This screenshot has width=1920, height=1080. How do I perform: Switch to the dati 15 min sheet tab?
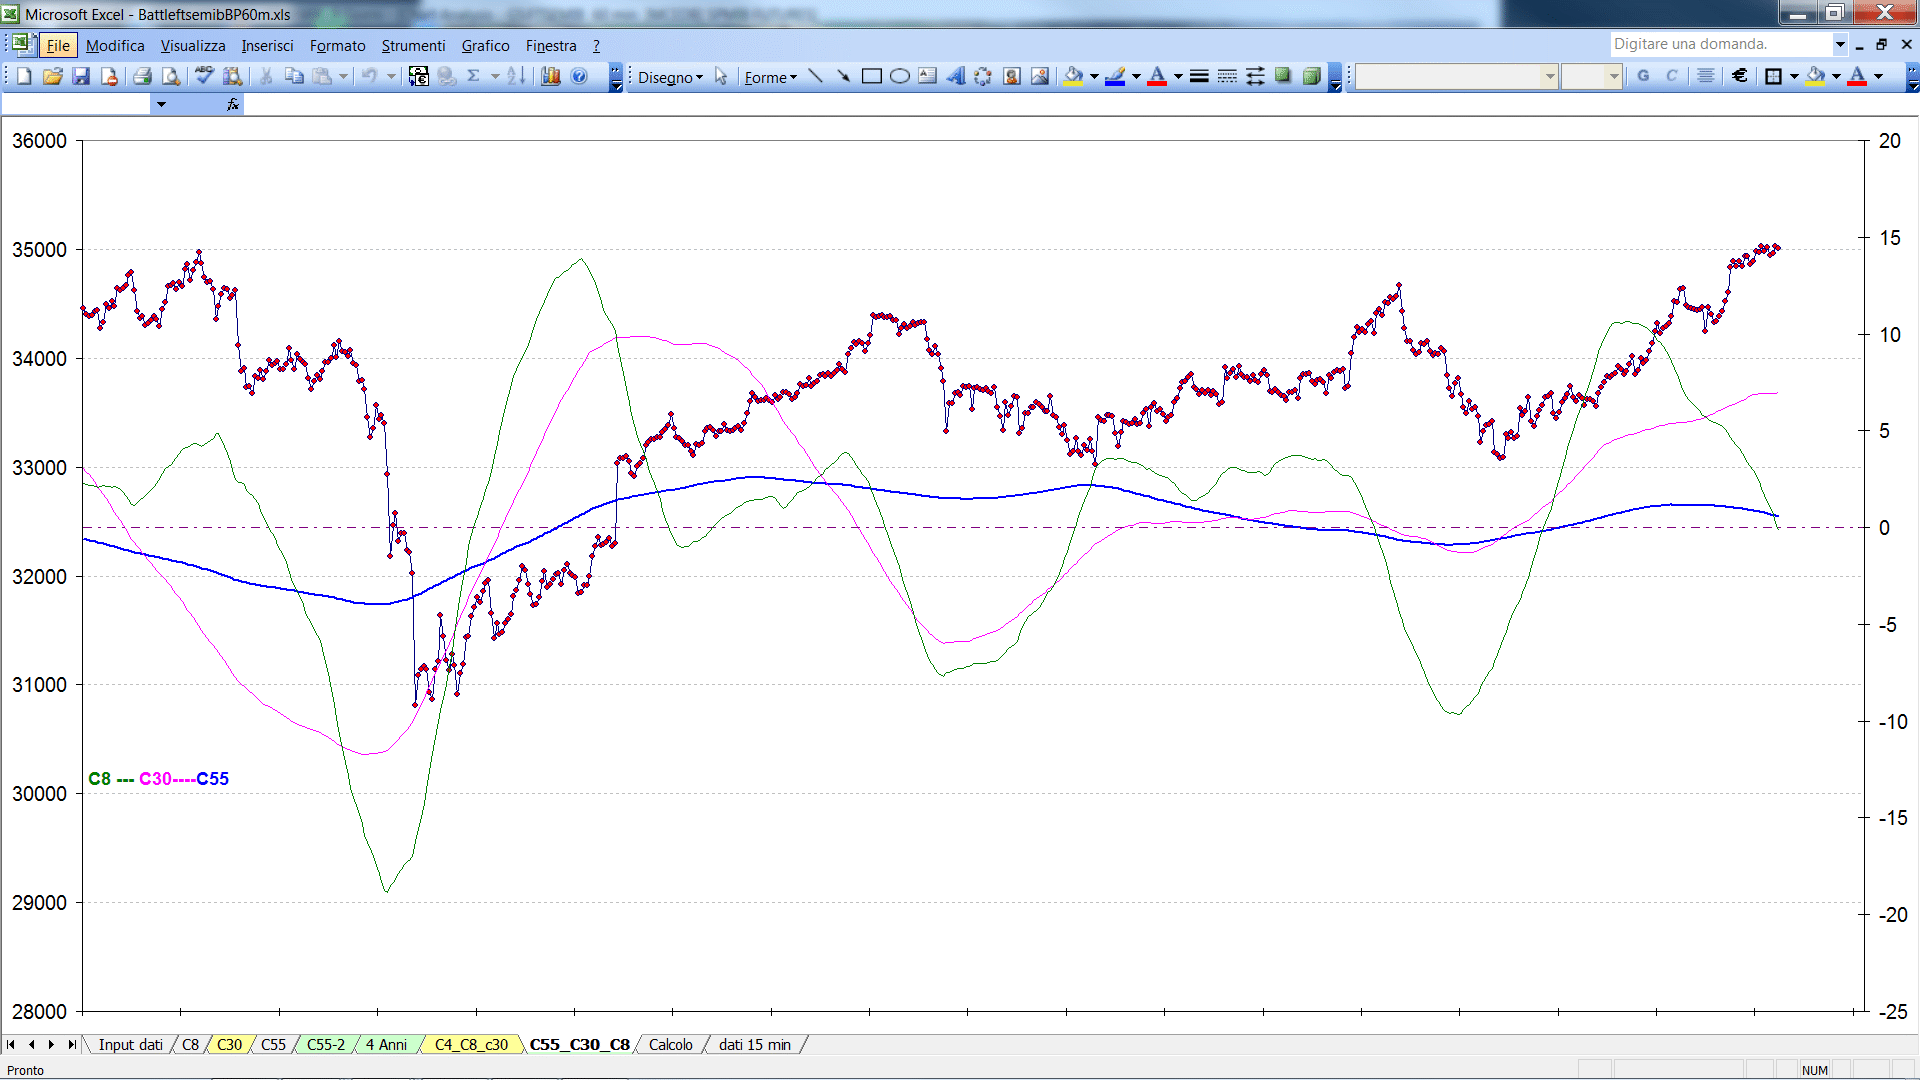[x=754, y=1045]
